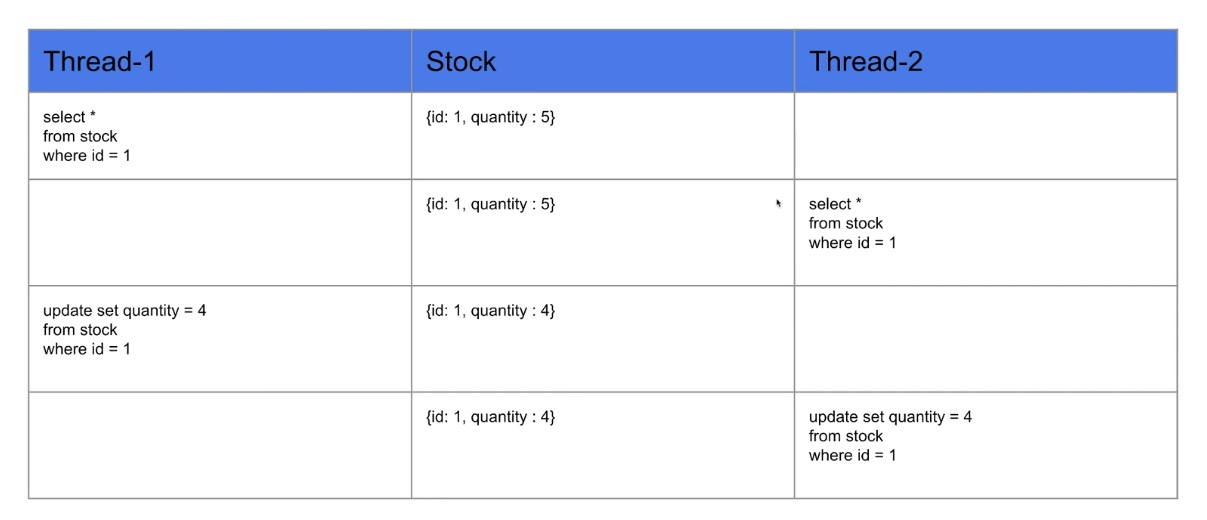Click empty Thread-1 cell in last row

pos(220,445)
